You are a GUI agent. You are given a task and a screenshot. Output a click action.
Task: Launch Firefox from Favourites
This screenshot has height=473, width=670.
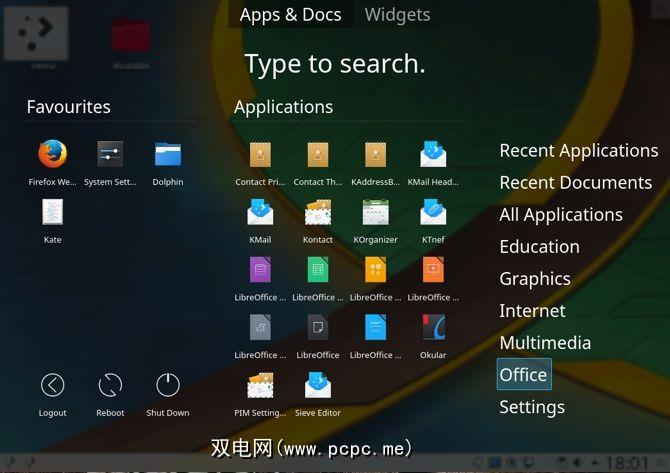tap(52, 155)
